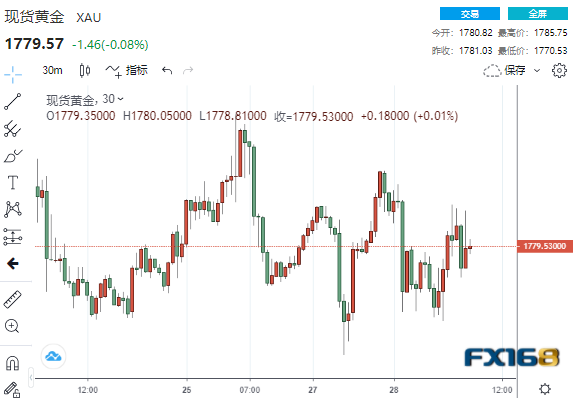This screenshot has width=573, height=399.
Task: Undo the last chart action
Action: tap(167, 70)
